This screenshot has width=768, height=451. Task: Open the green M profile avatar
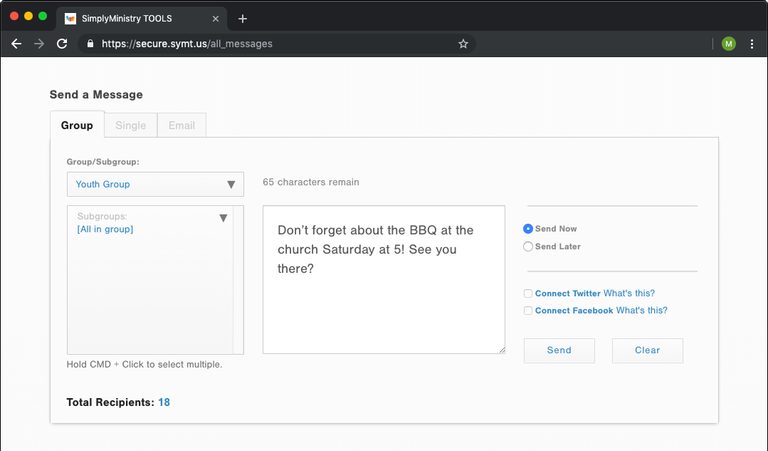coord(728,44)
